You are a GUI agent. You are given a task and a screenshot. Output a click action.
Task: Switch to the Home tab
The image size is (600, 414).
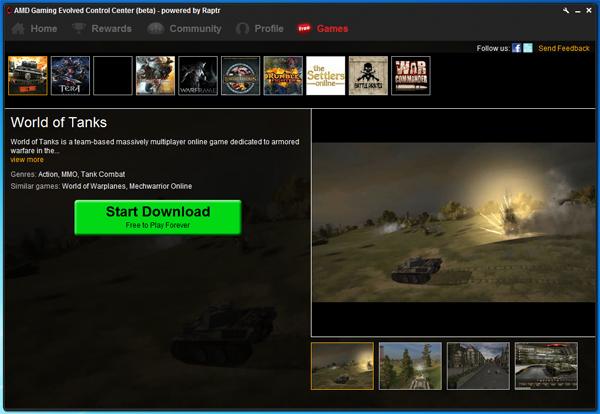pos(34,29)
